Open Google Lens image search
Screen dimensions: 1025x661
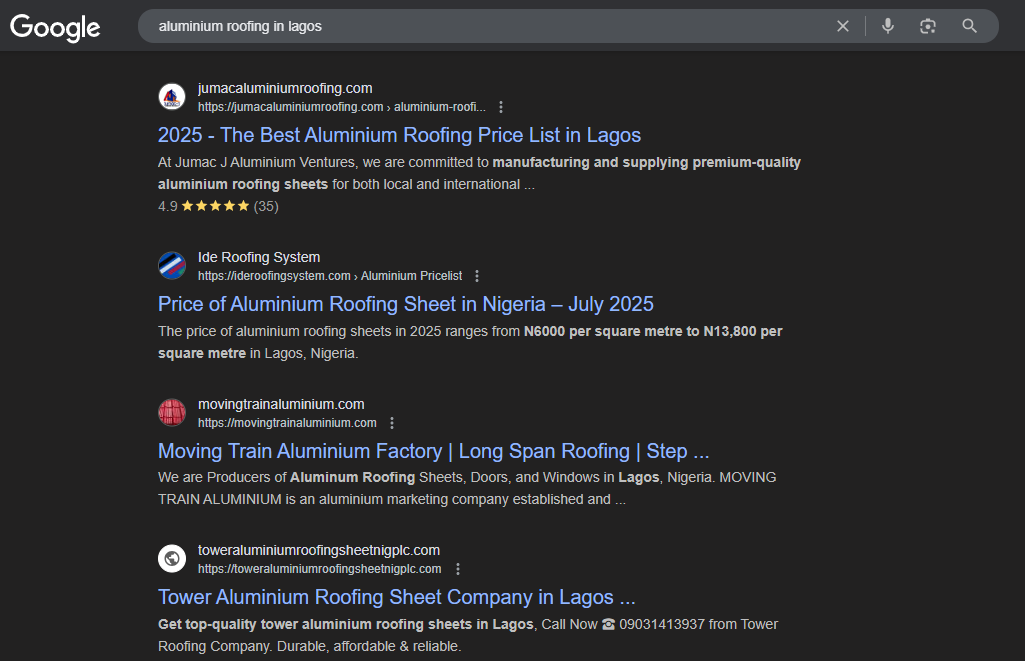point(928,26)
